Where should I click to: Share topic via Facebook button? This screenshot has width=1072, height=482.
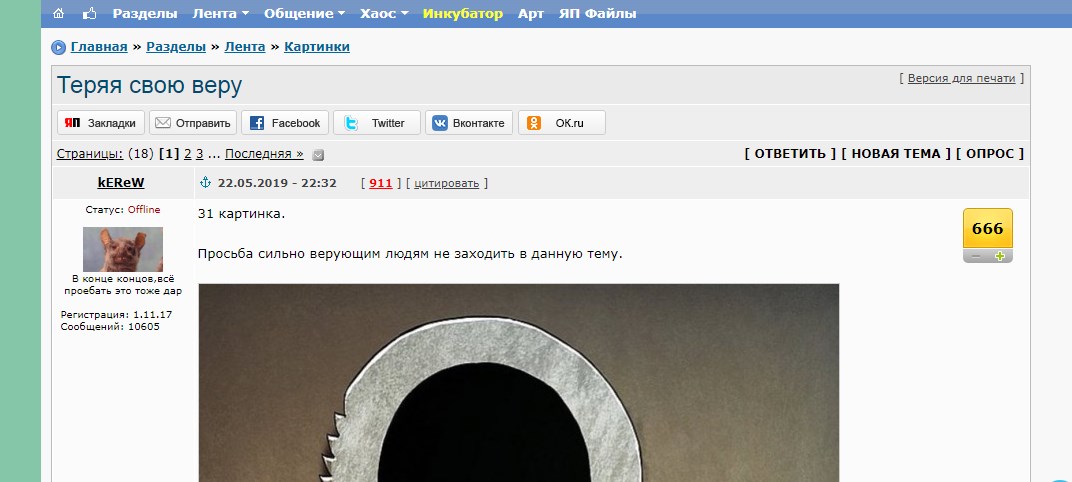[285, 123]
